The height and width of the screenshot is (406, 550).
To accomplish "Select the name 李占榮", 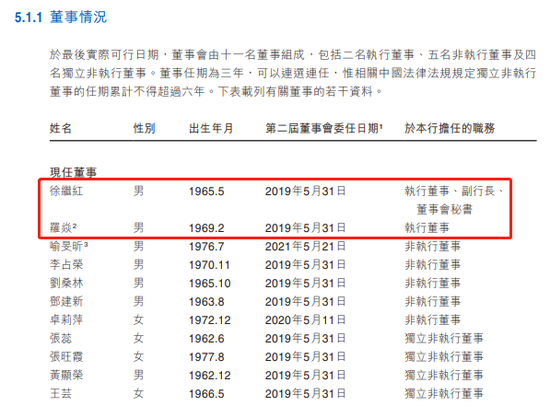I will point(66,265).
